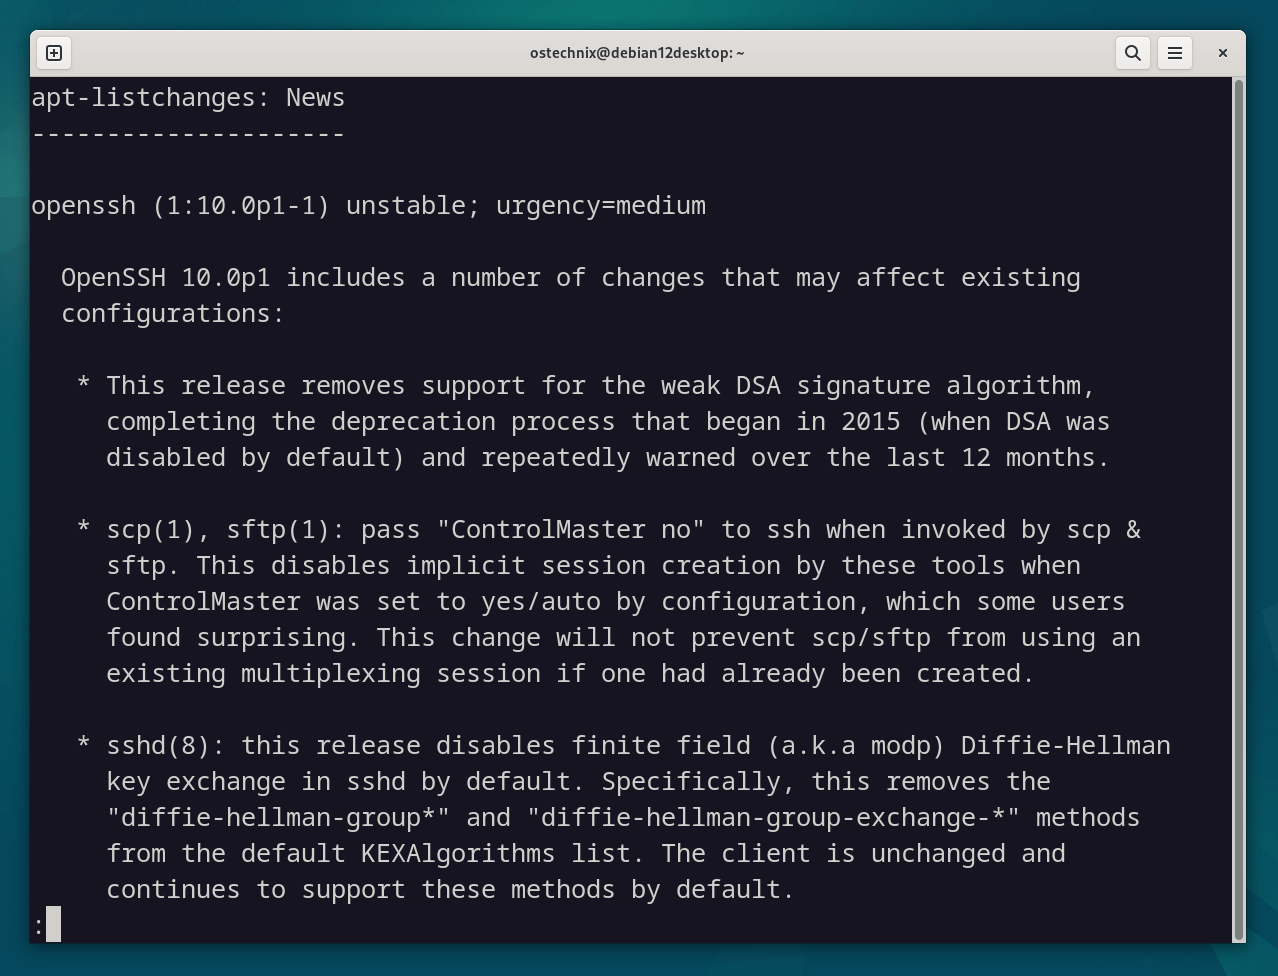Click the 'OpenSSH 10.0p1 includes' sentence start
1278x976 pixels.
[233, 277]
